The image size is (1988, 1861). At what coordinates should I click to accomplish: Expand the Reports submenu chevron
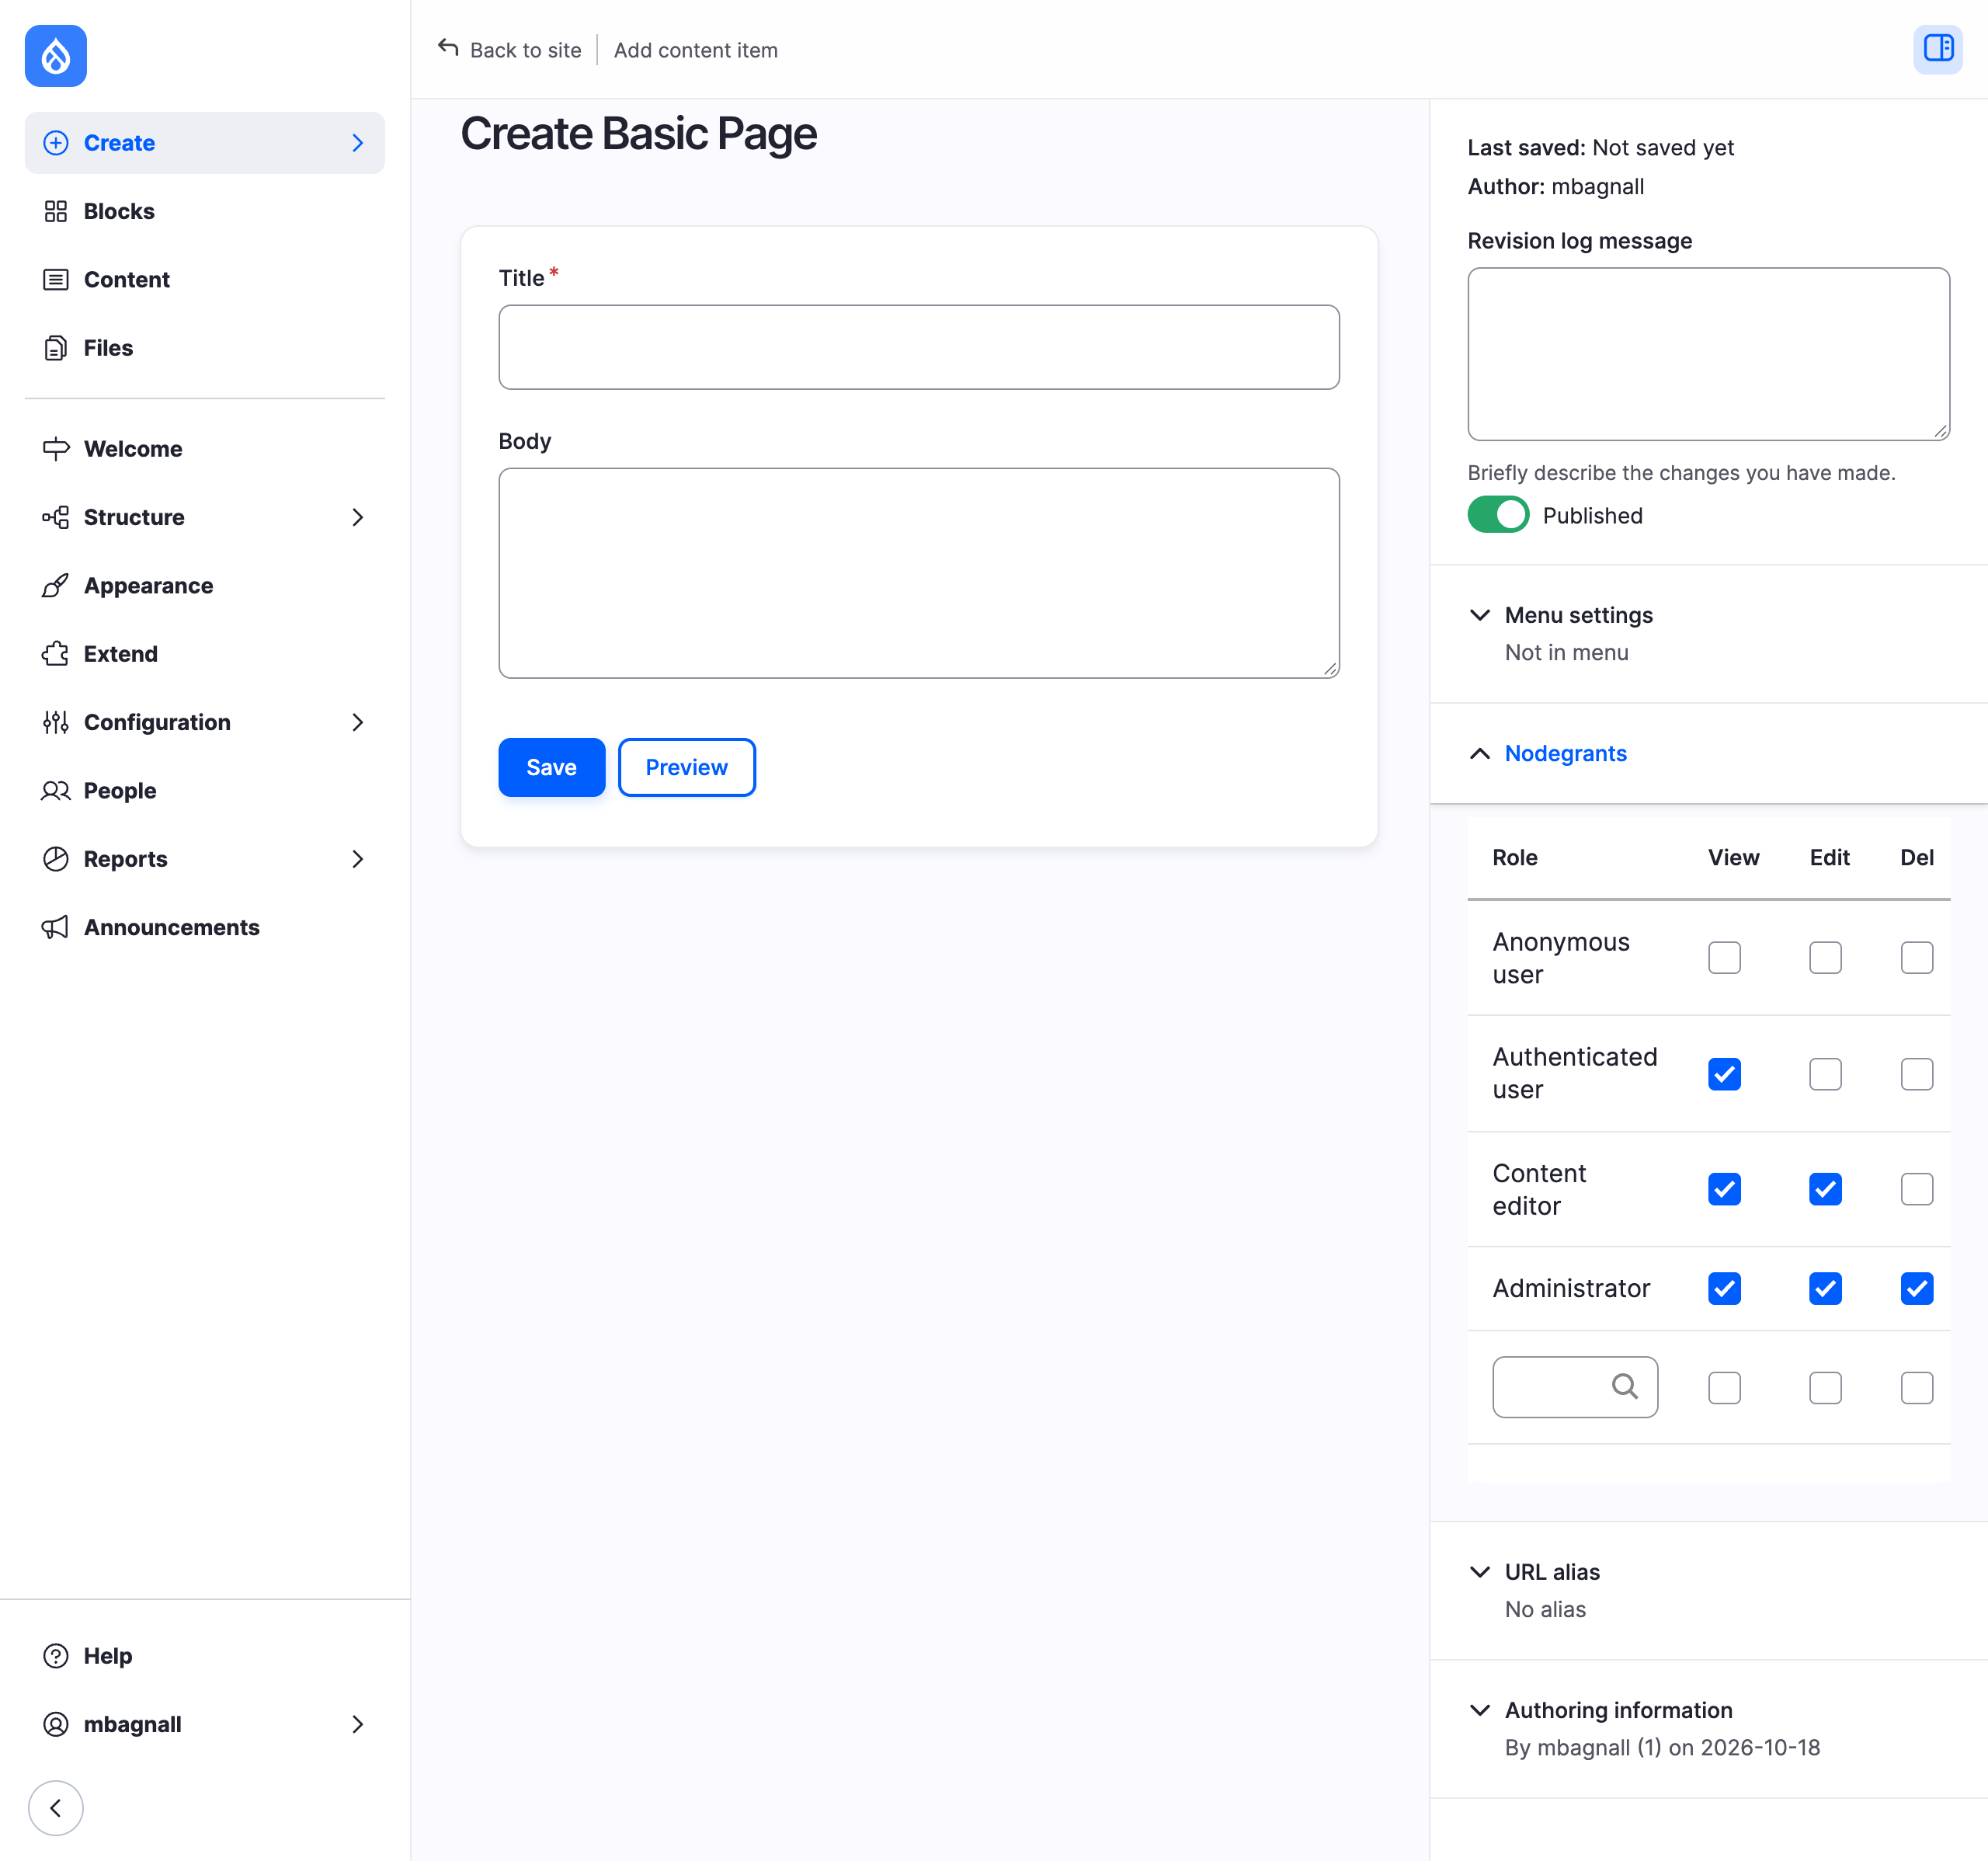coord(358,859)
